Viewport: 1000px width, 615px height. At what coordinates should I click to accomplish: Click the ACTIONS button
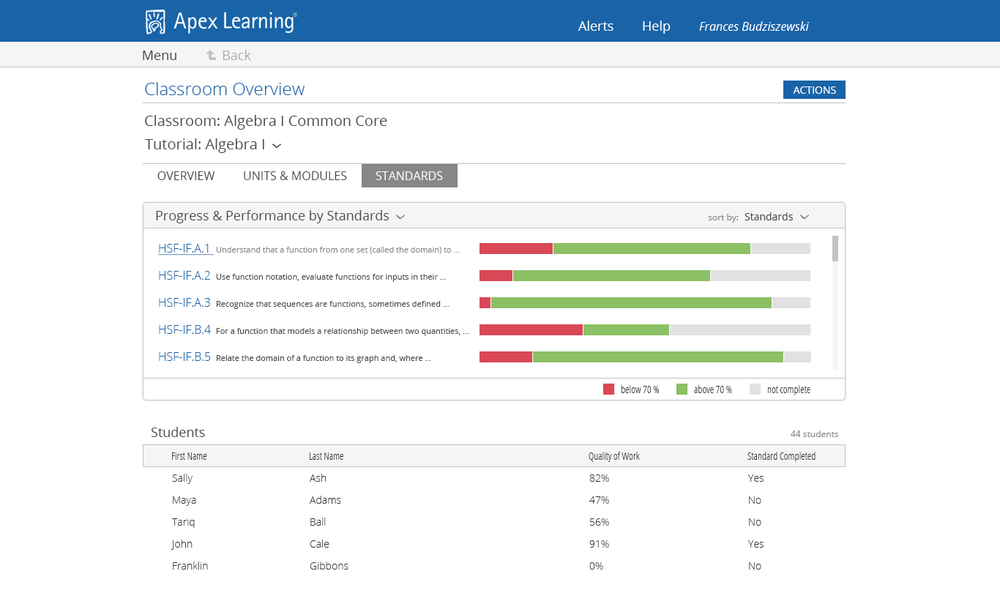coord(813,89)
